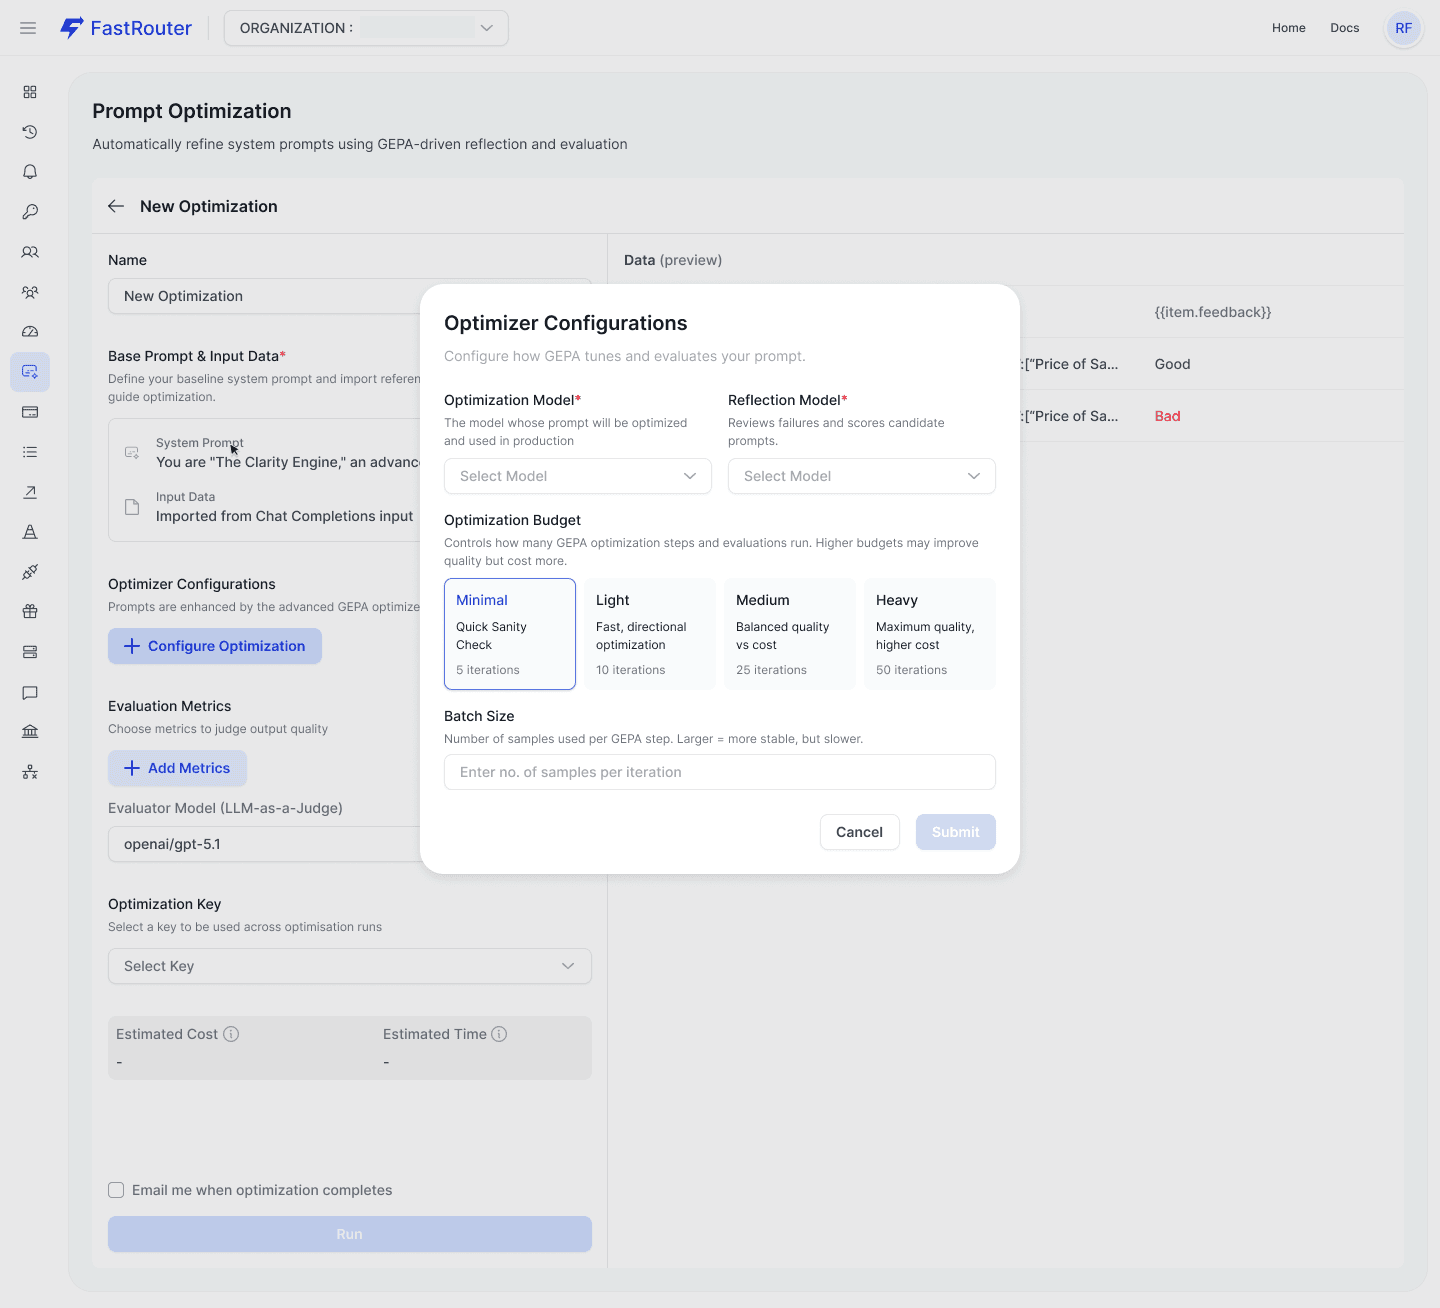Image resolution: width=1440 pixels, height=1308 pixels.
Task: Open the server stack icon in sidebar
Action: pos(30,652)
